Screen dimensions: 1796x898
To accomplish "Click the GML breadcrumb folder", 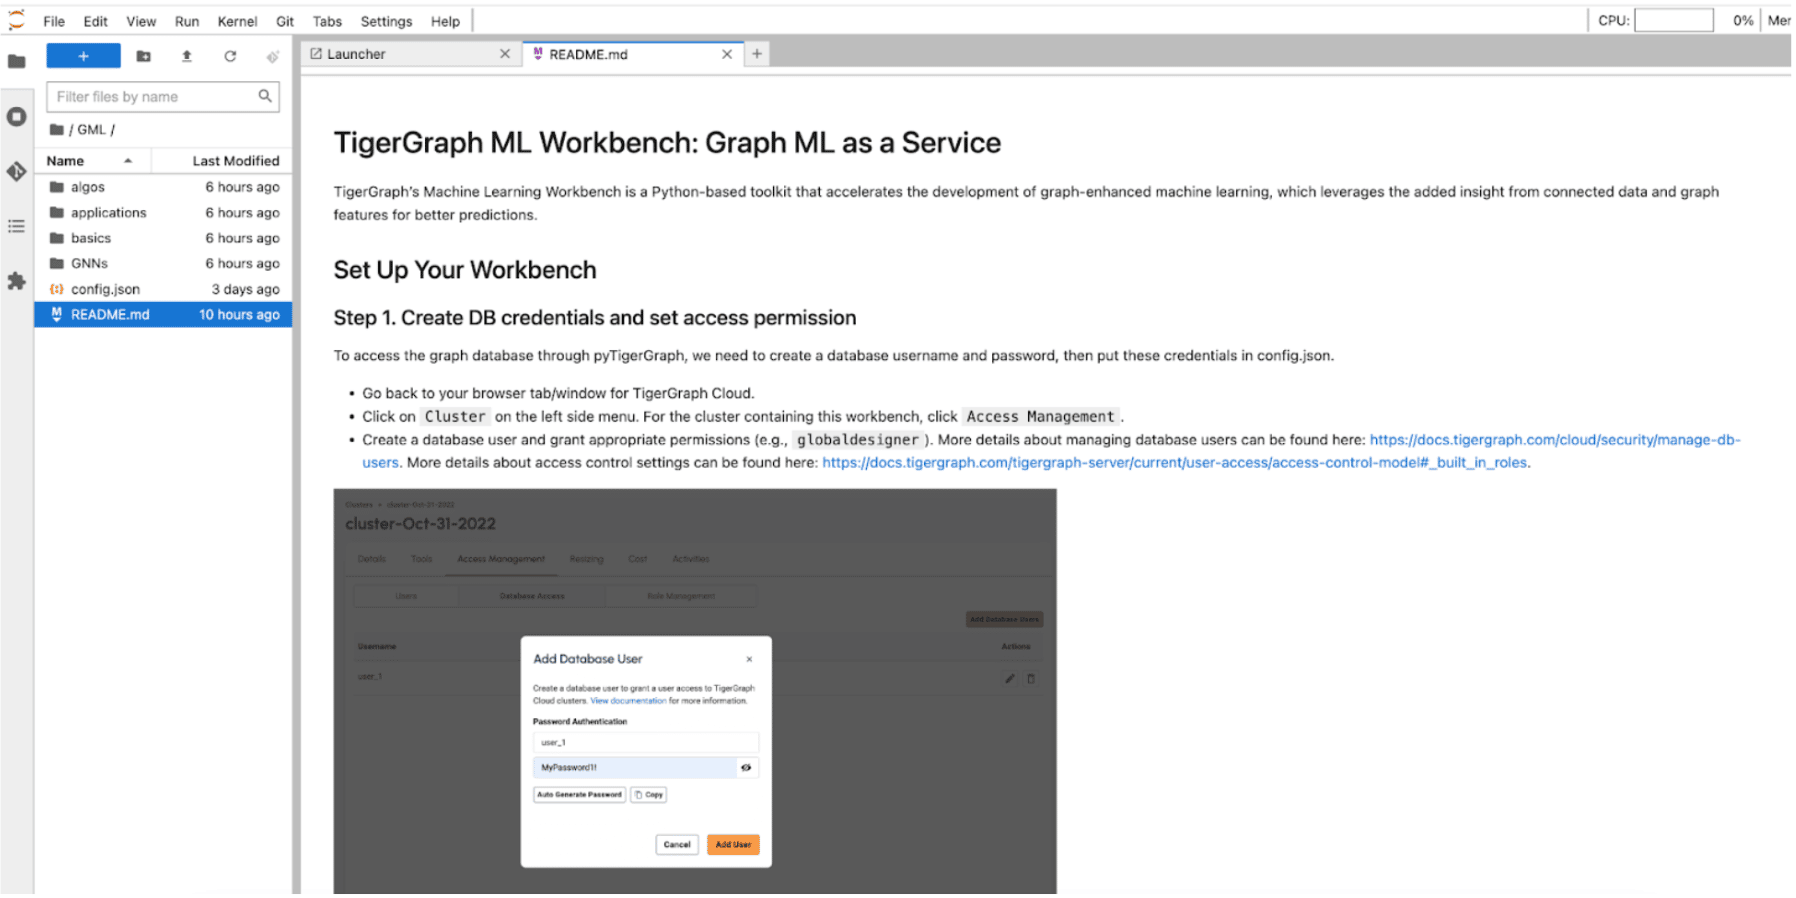I will tap(91, 130).
